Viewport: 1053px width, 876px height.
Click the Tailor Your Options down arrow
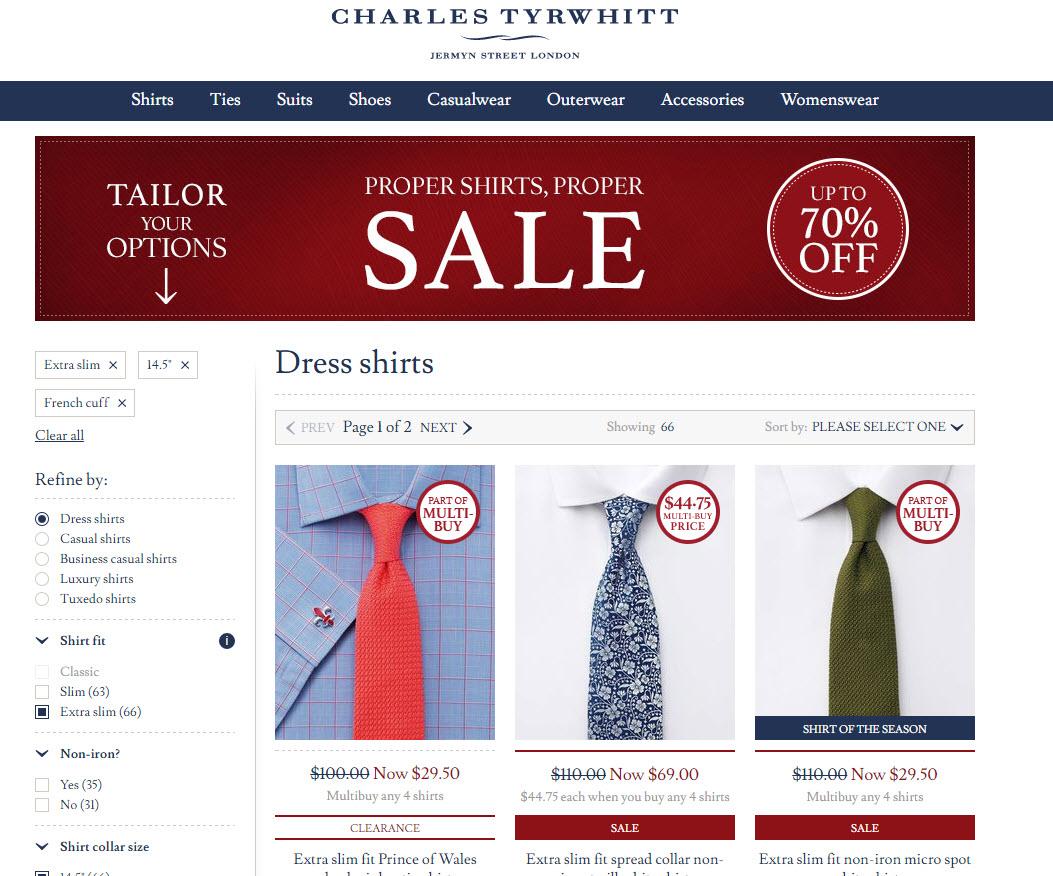coord(166,286)
